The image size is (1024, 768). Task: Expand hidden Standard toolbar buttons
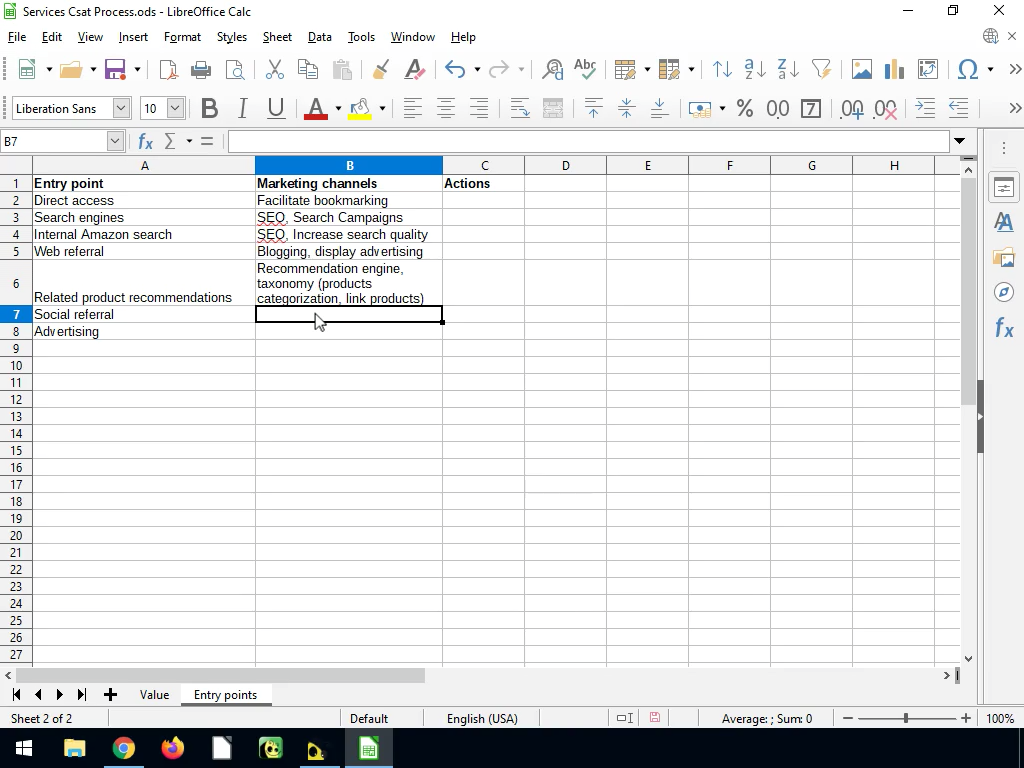click(x=1015, y=69)
